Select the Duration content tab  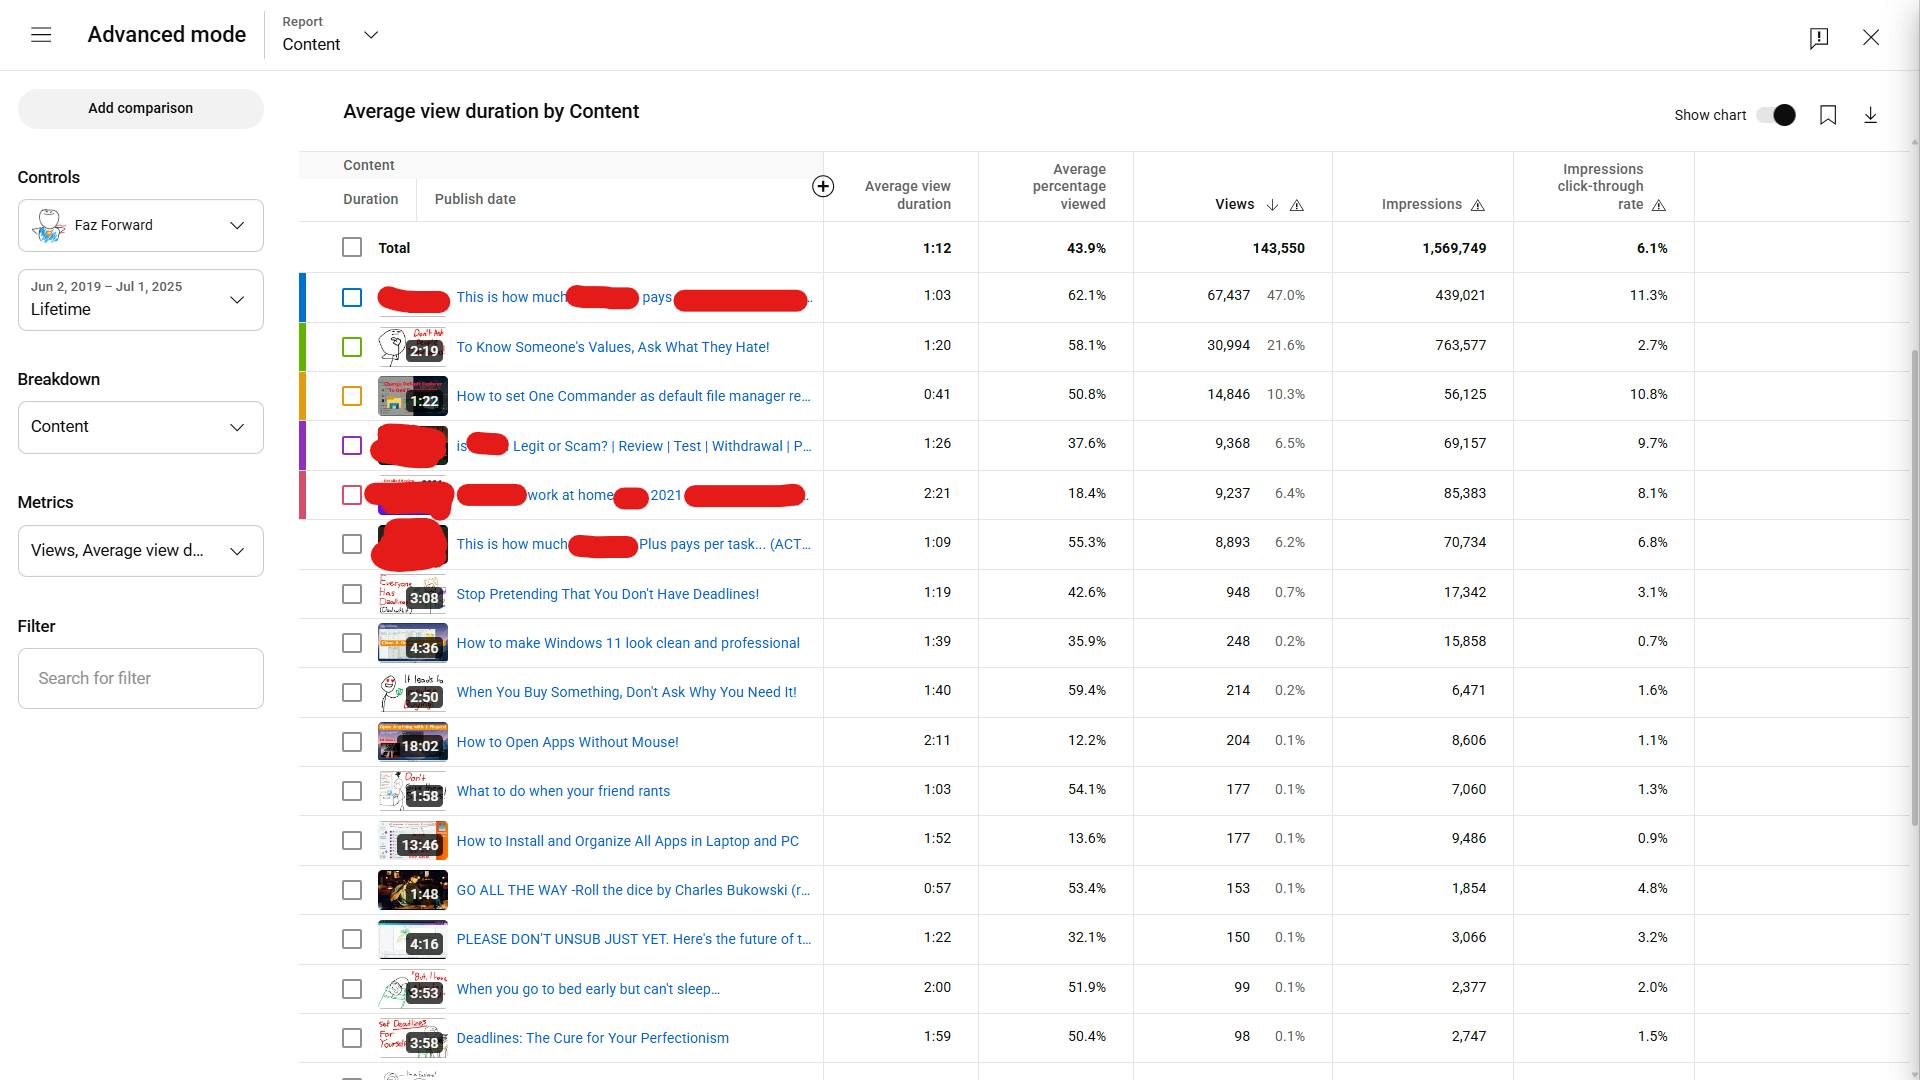(370, 199)
